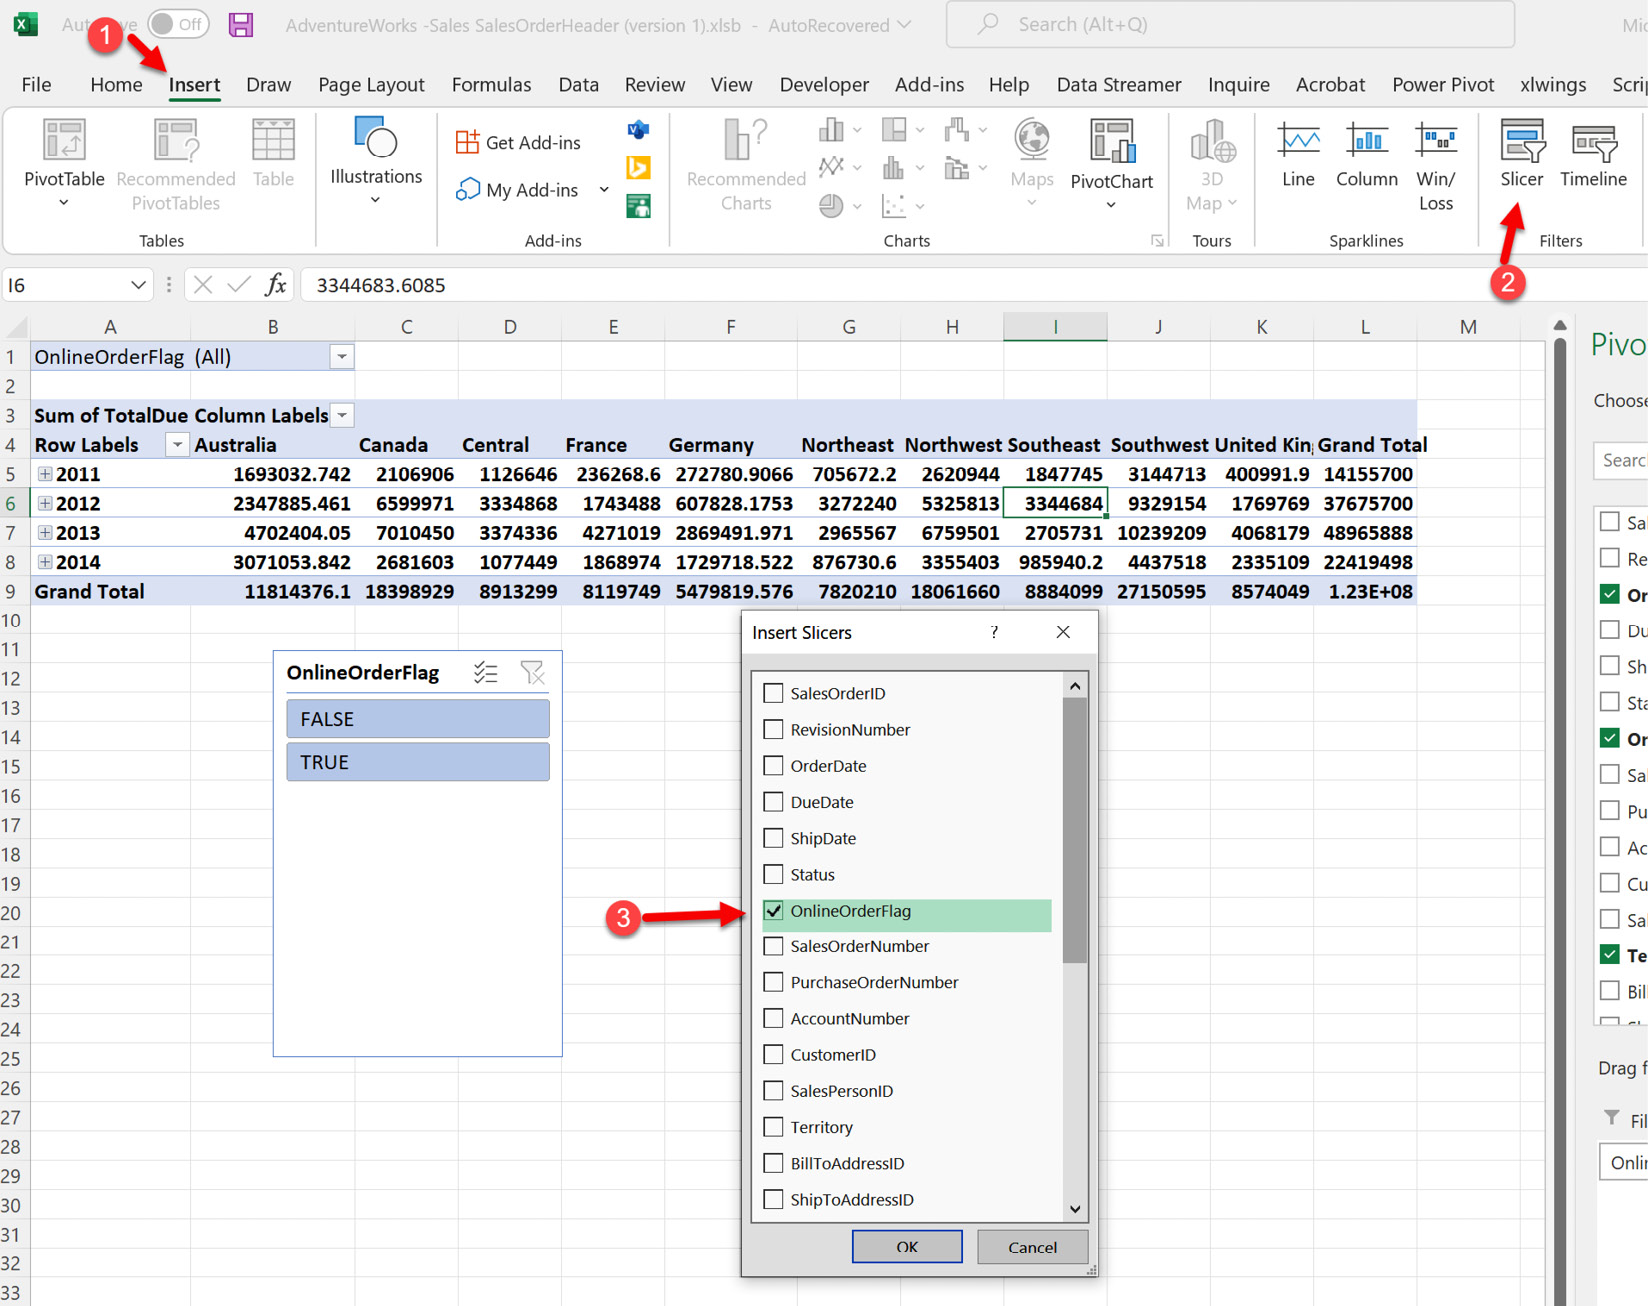Toggle the AutoSave switch
Screen dimensions: 1648x1306
tap(178, 24)
